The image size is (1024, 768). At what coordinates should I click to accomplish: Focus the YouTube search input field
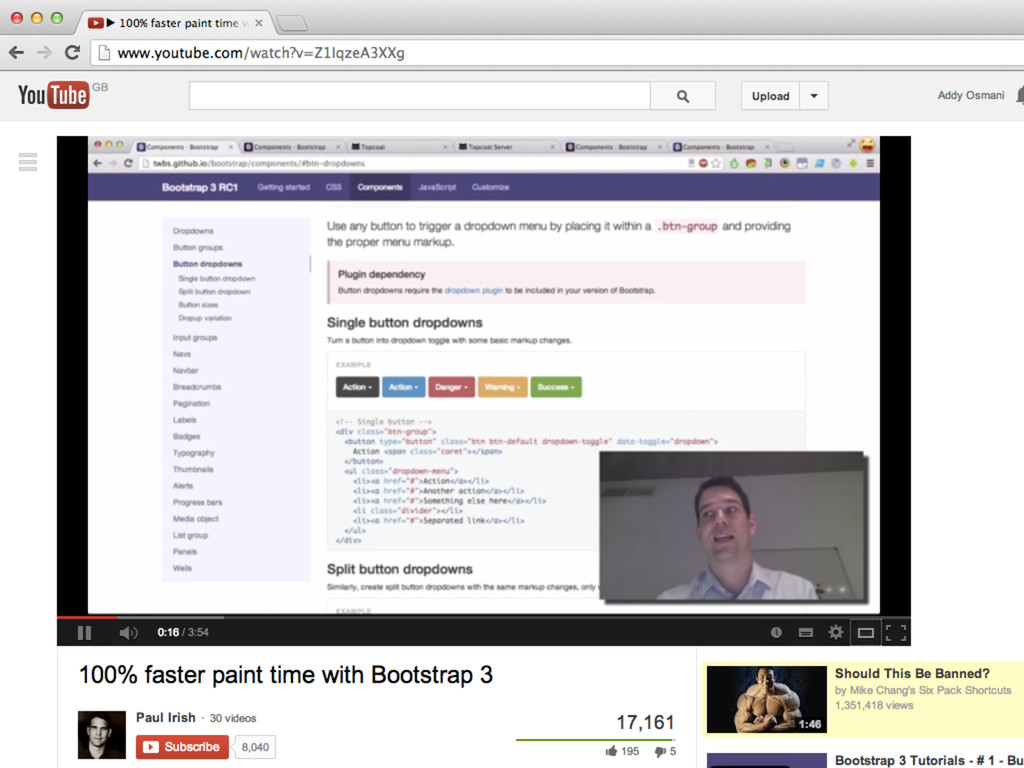[419, 96]
